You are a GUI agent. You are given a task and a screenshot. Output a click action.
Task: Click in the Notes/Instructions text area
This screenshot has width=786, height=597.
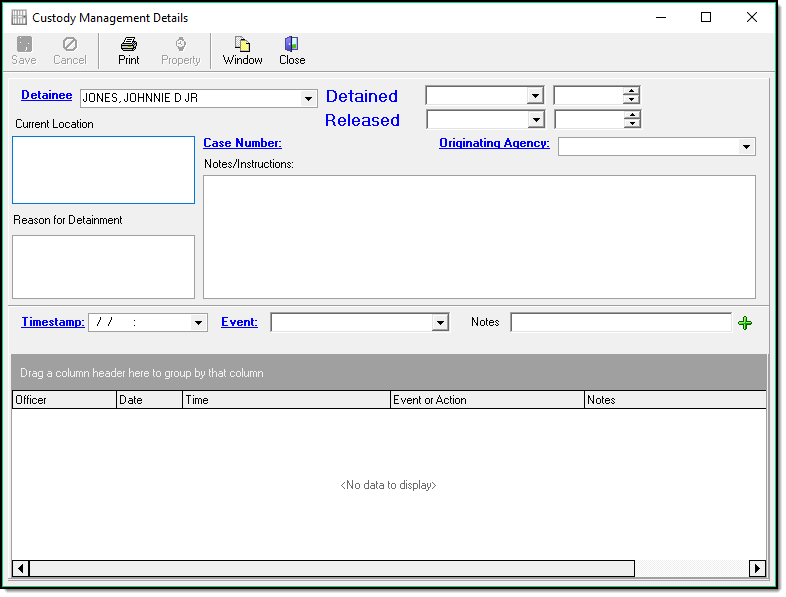coord(479,236)
